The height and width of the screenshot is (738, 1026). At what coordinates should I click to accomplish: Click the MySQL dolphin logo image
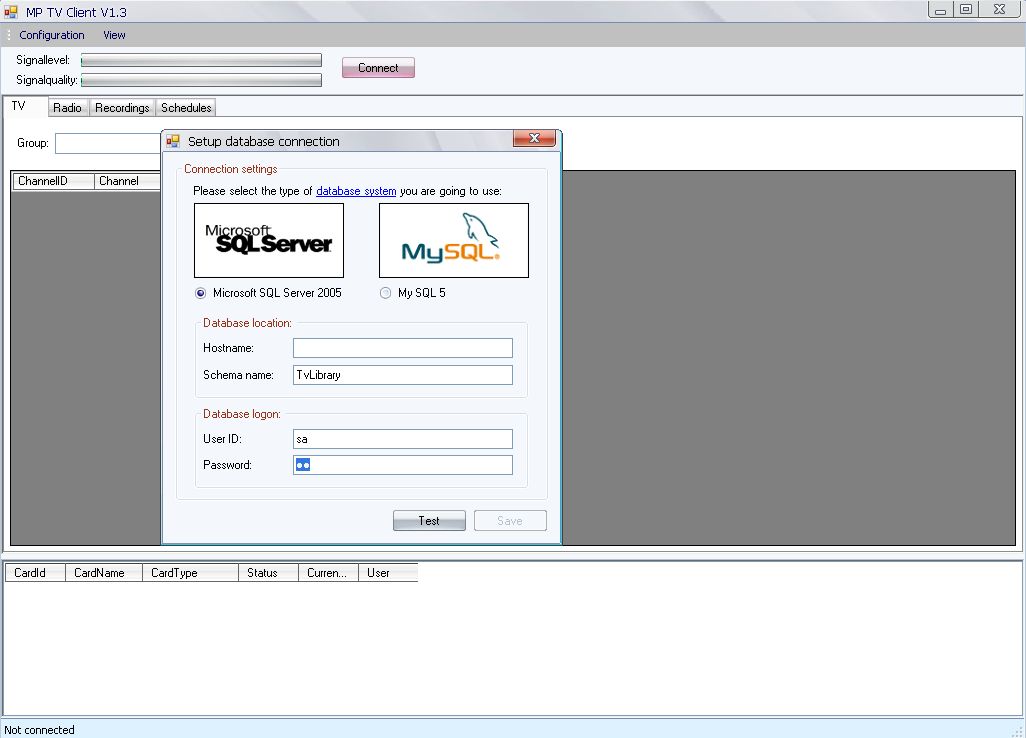point(453,241)
